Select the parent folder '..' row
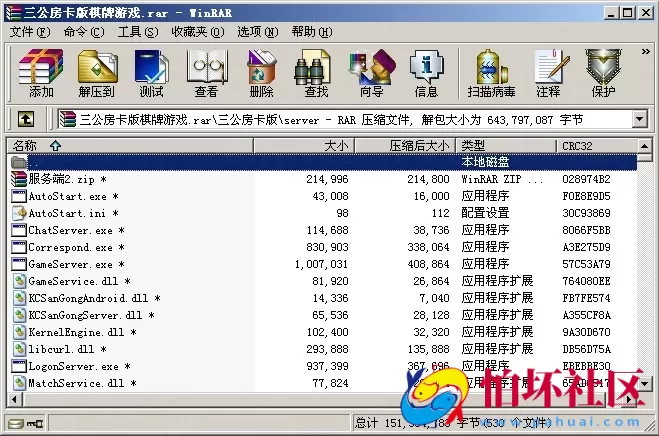 click(323, 162)
